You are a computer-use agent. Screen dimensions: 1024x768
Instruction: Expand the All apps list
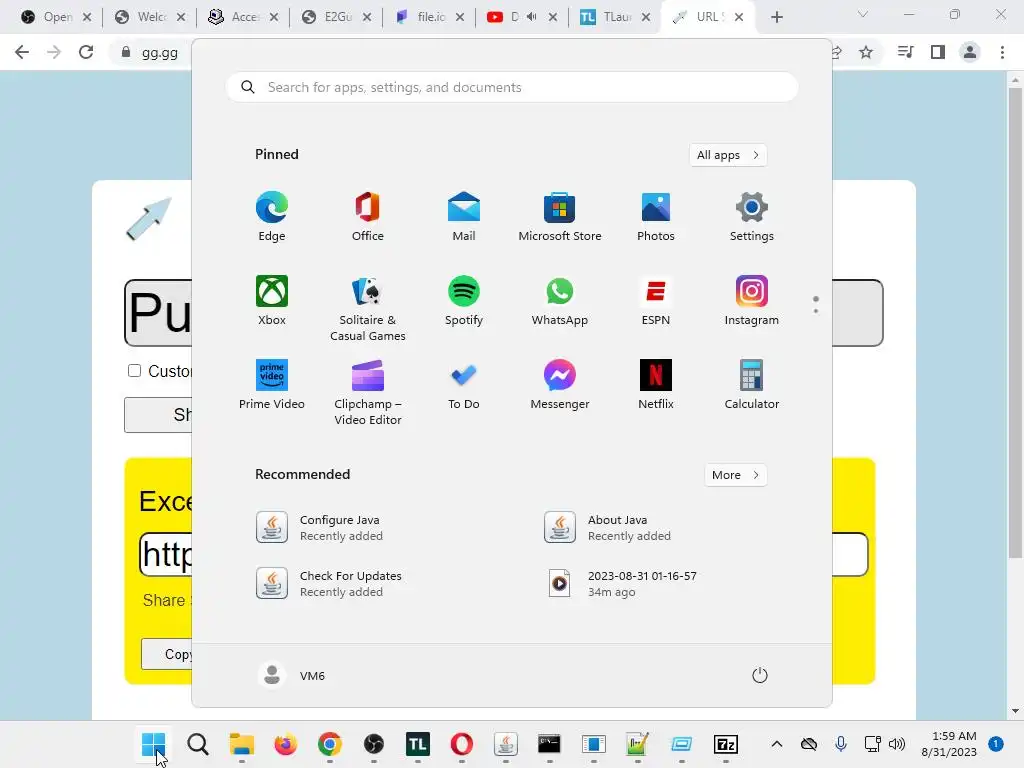point(728,155)
